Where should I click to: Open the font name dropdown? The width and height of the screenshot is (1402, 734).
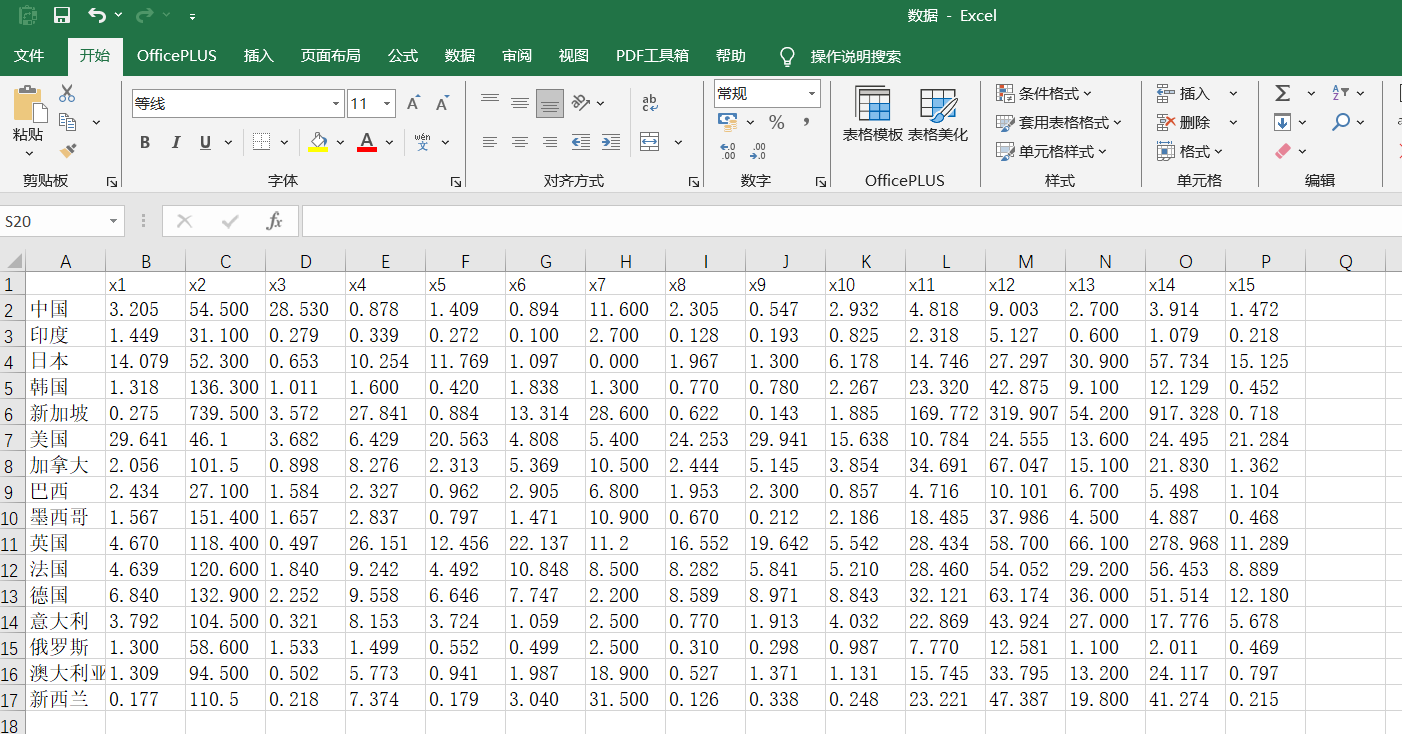[x=336, y=104]
